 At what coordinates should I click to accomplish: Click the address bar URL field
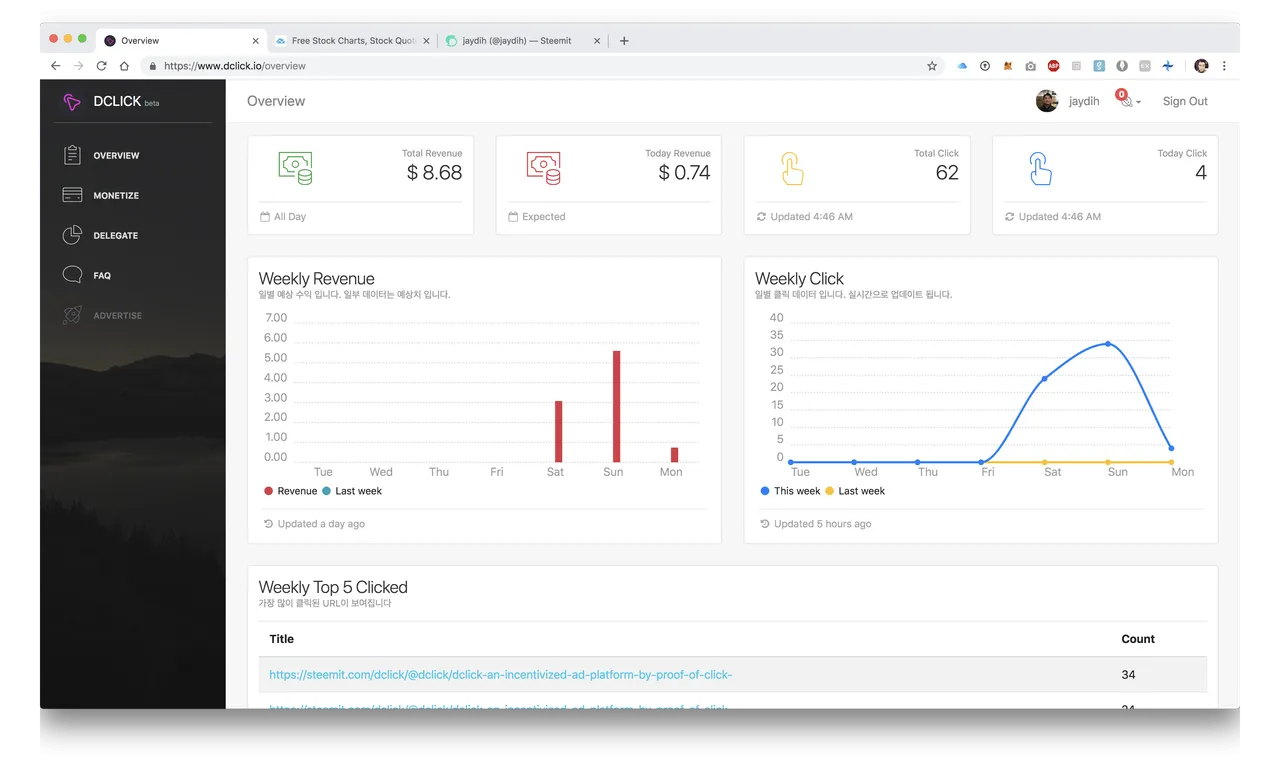(540, 66)
